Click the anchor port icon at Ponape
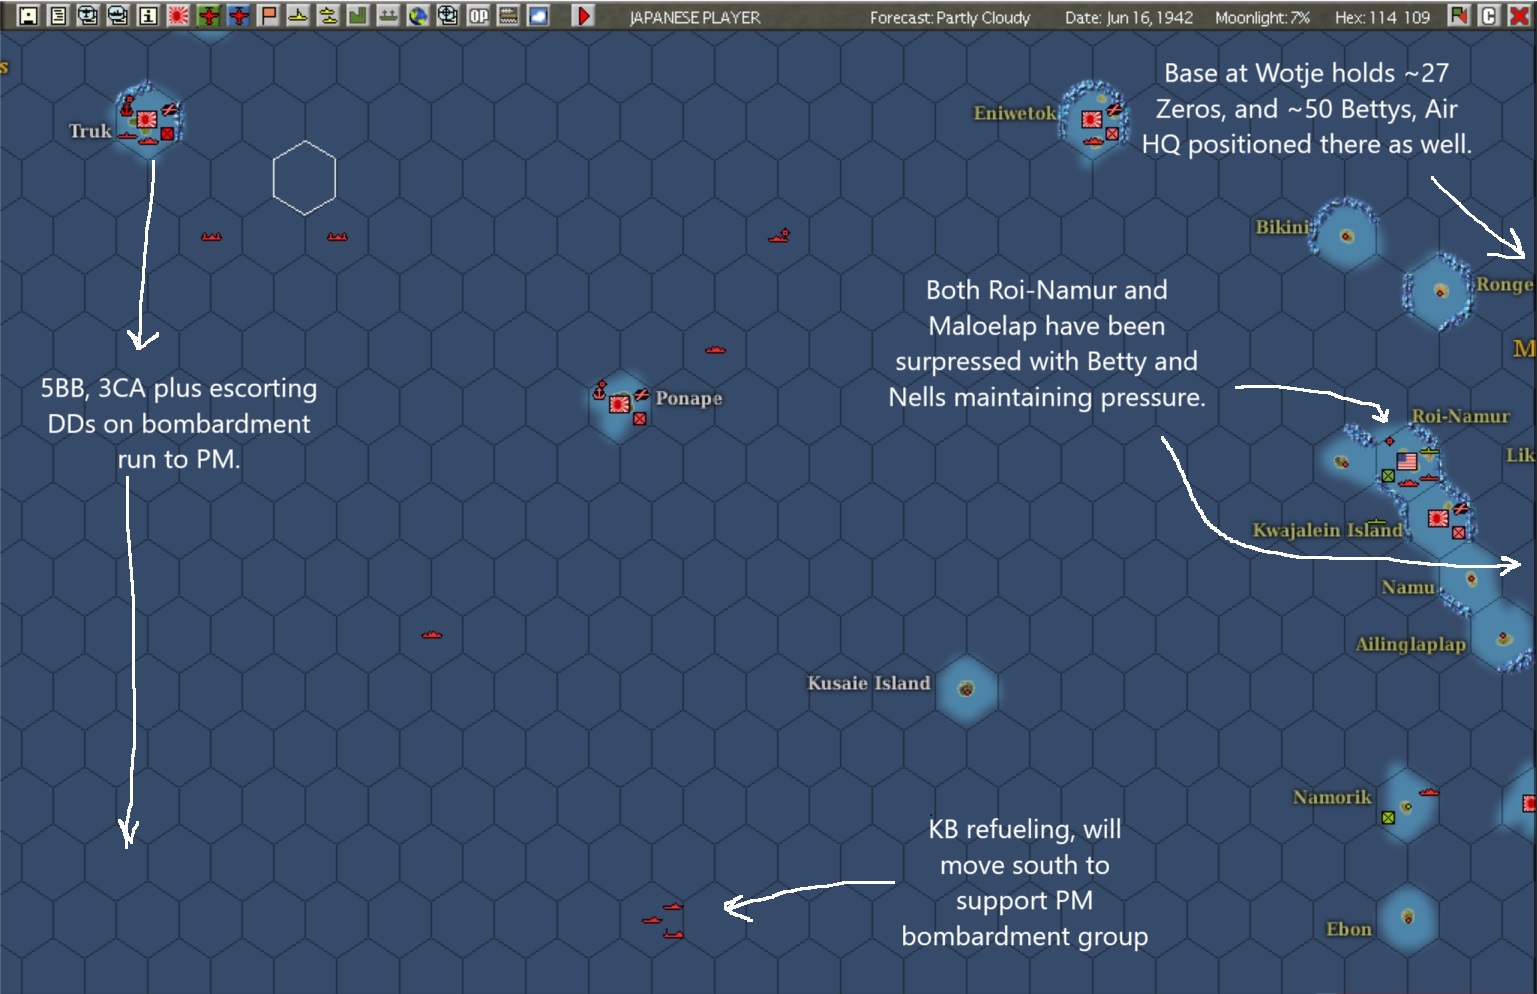1537x994 pixels. coord(600,389)
